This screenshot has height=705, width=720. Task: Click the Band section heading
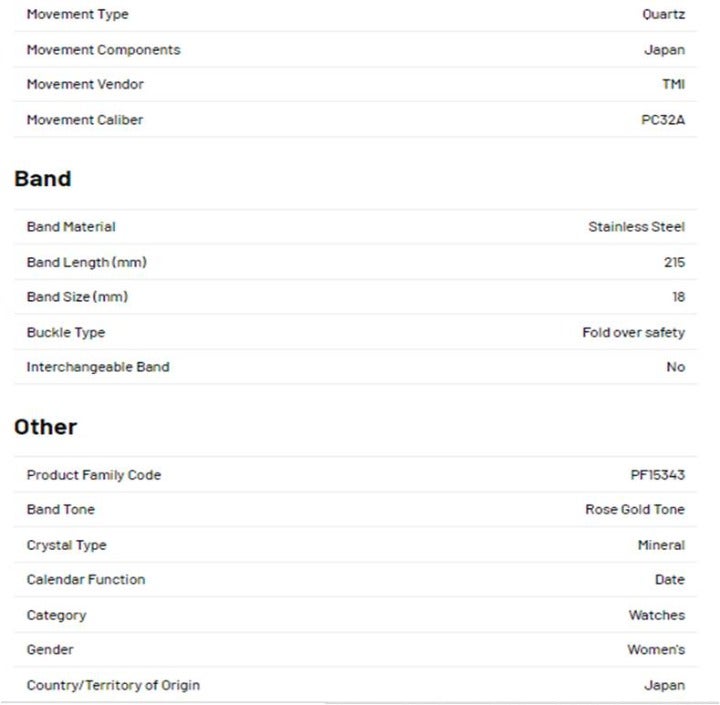[43, 179]
